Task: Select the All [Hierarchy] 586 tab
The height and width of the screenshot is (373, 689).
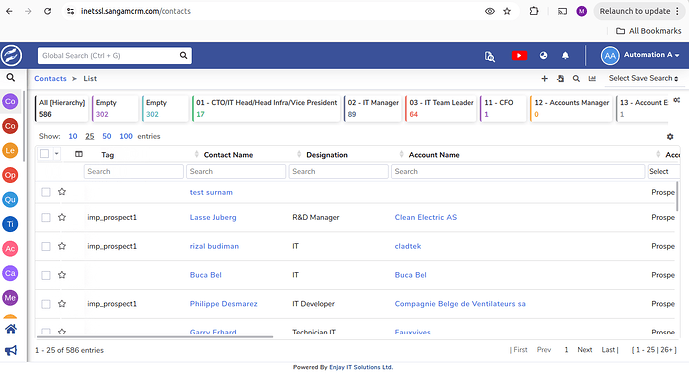Action: [x=62, y=108]
